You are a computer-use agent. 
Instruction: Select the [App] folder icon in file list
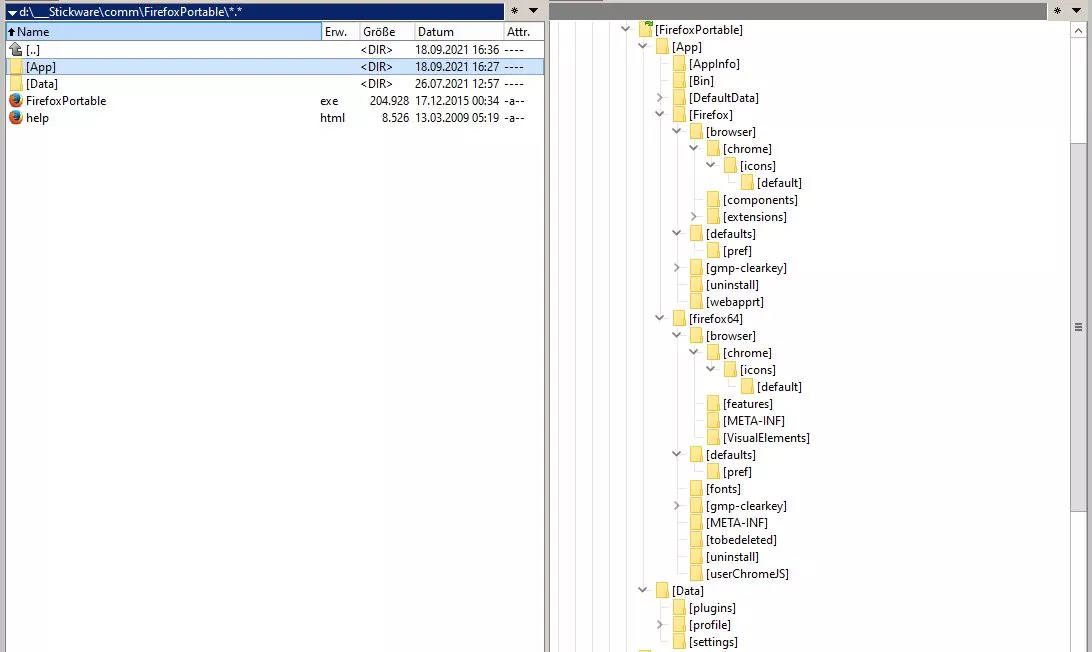[x=16, y=67]
